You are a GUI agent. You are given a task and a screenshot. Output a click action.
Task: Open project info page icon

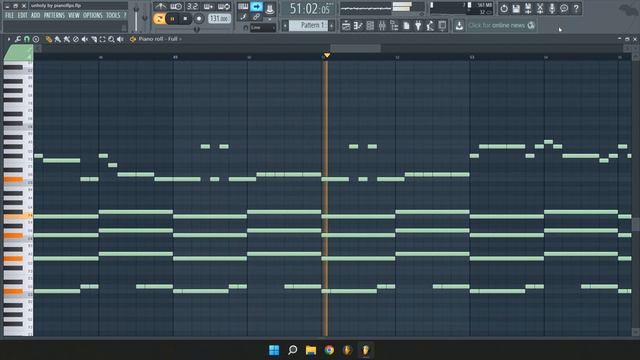pos(406,26)
